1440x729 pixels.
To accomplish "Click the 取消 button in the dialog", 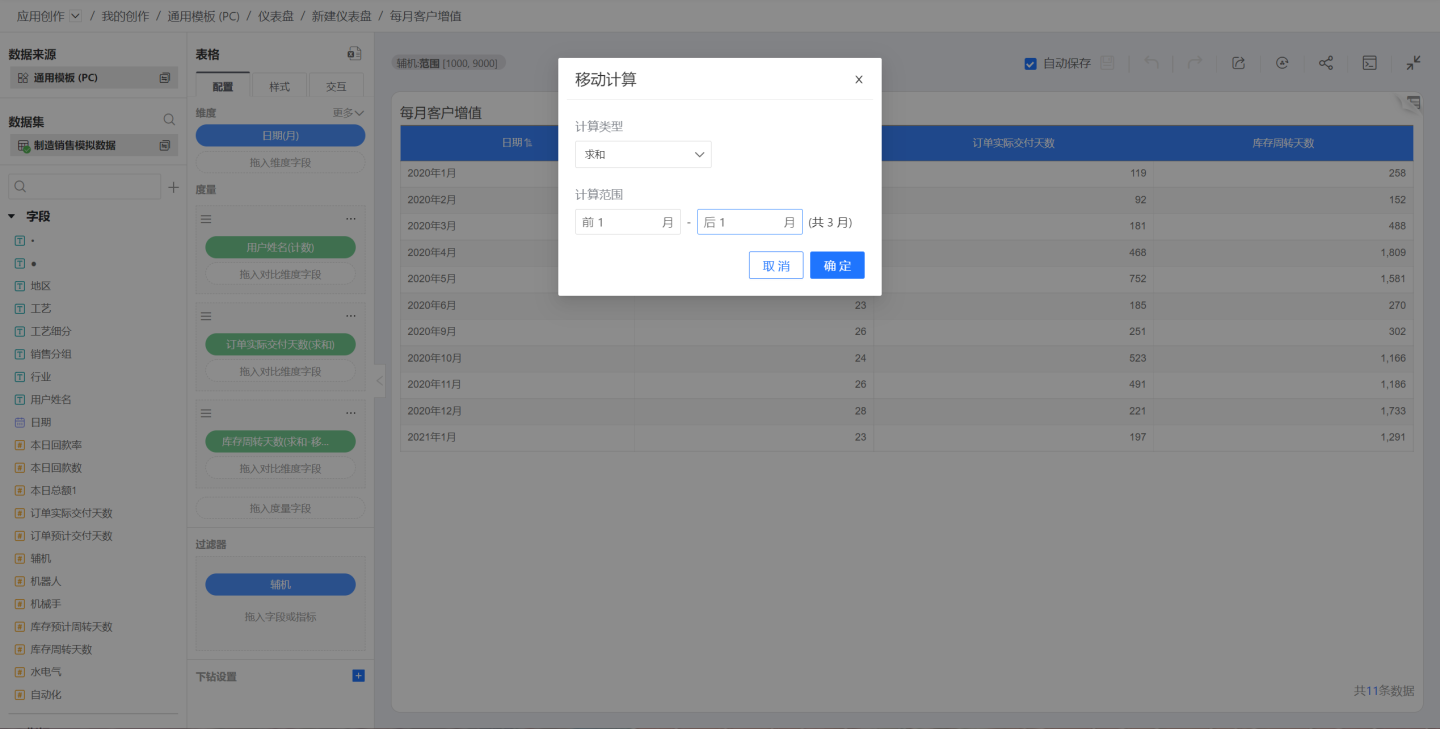I will click(776, 266).
